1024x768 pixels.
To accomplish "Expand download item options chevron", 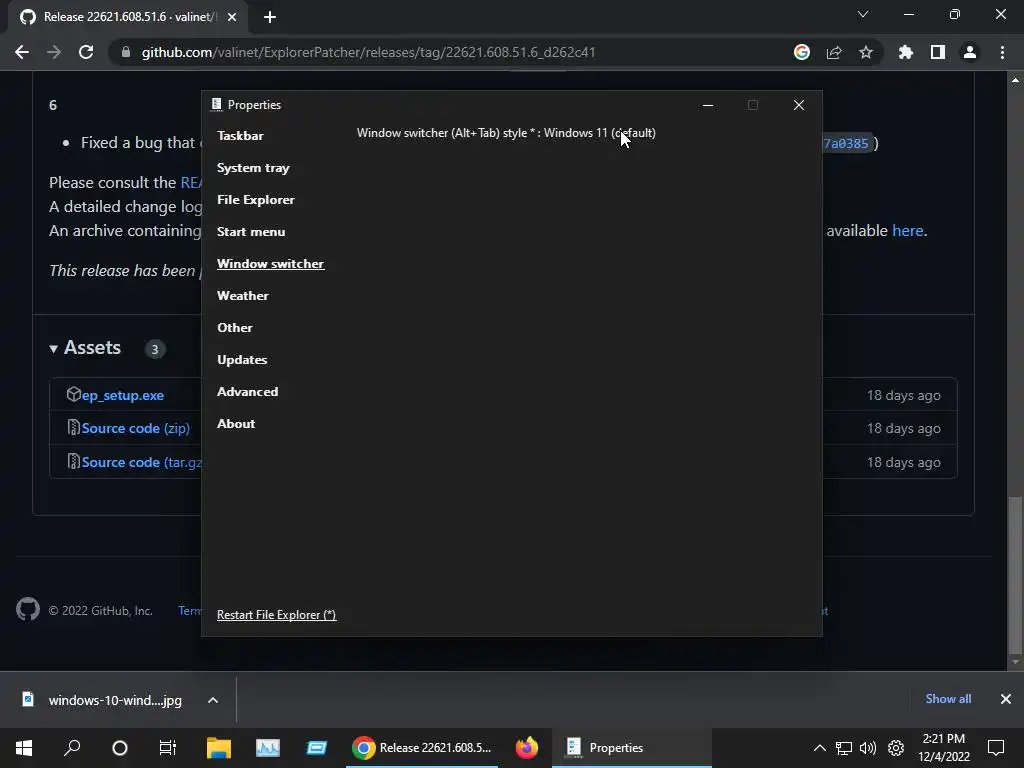I will point(213,700).
